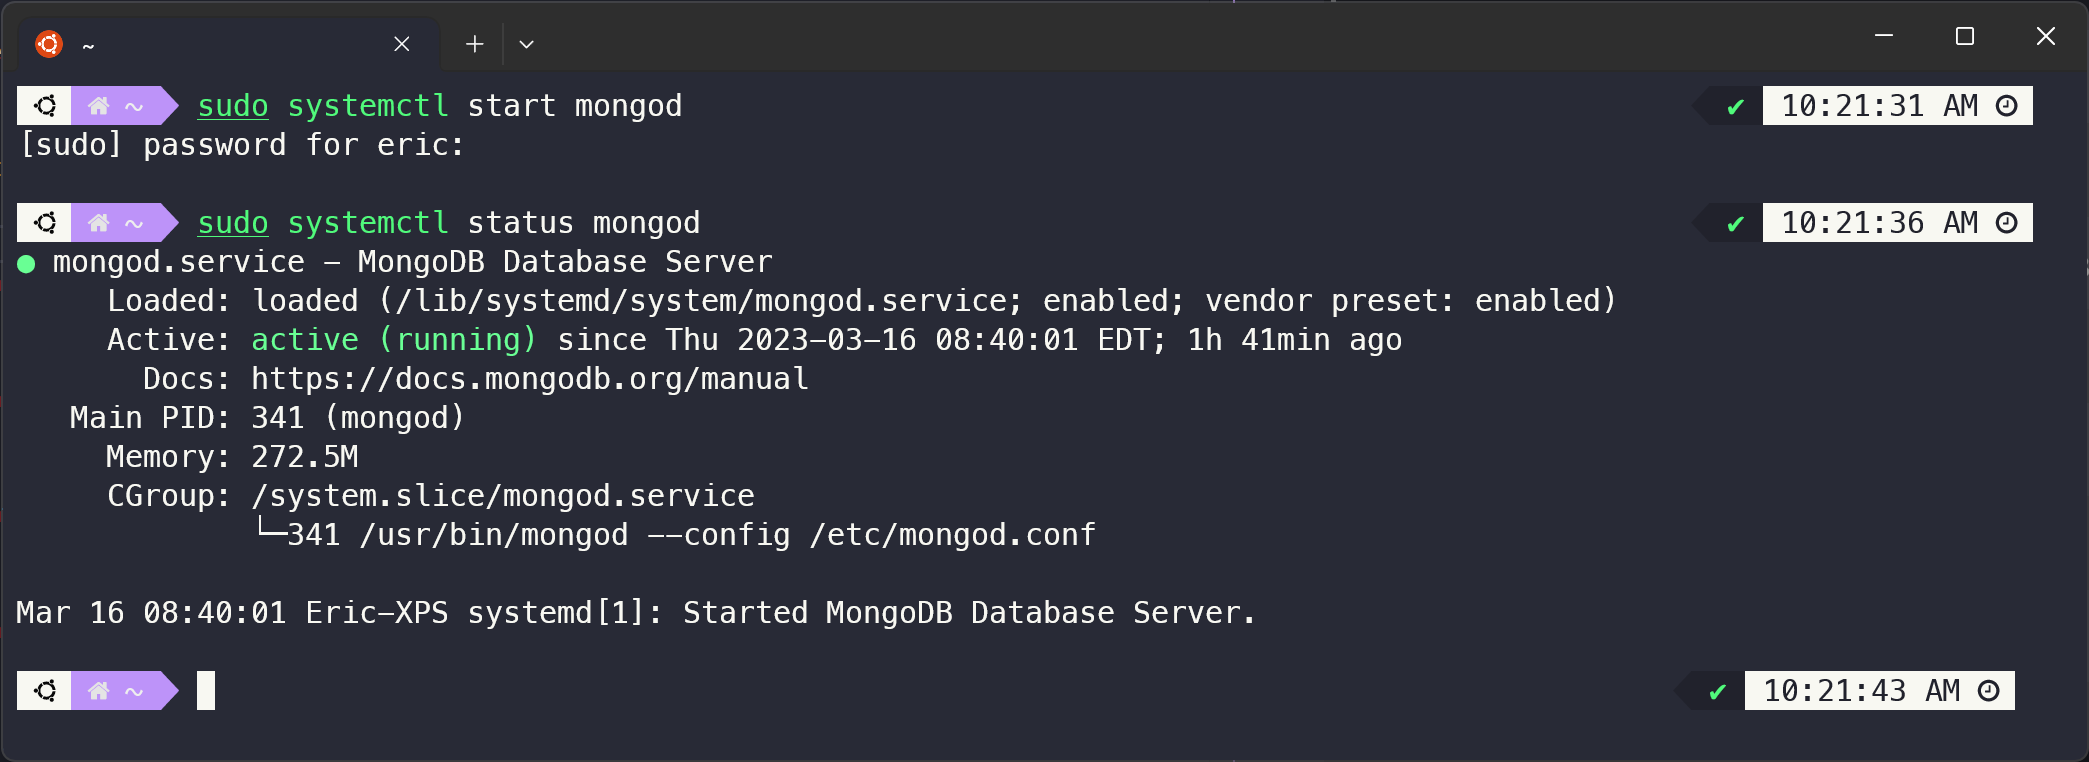The image size is (2089, 762).
Task: Expand the new tab profile dropdown chevron
Action: point(527,44)
